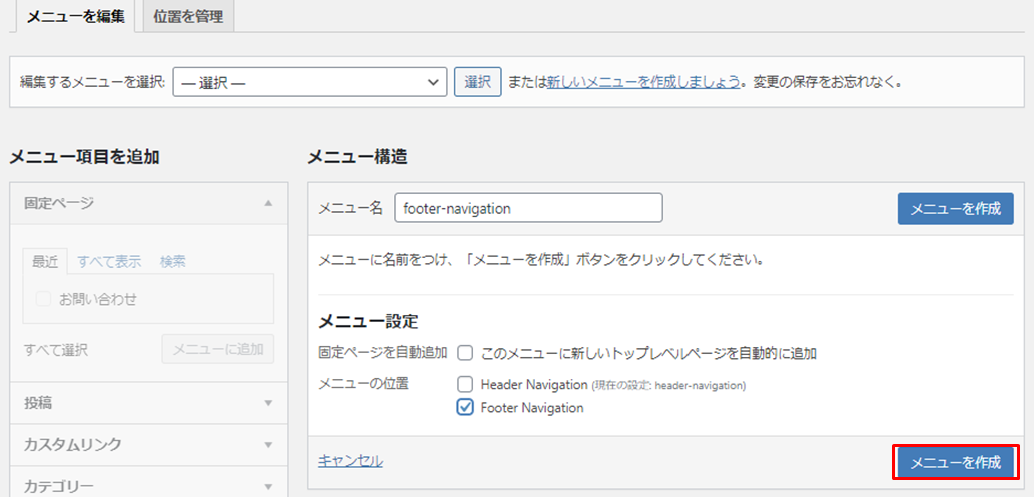
Task: Follow the 新しいメニューを作成しましょう link
Action: tap(643, 83)
